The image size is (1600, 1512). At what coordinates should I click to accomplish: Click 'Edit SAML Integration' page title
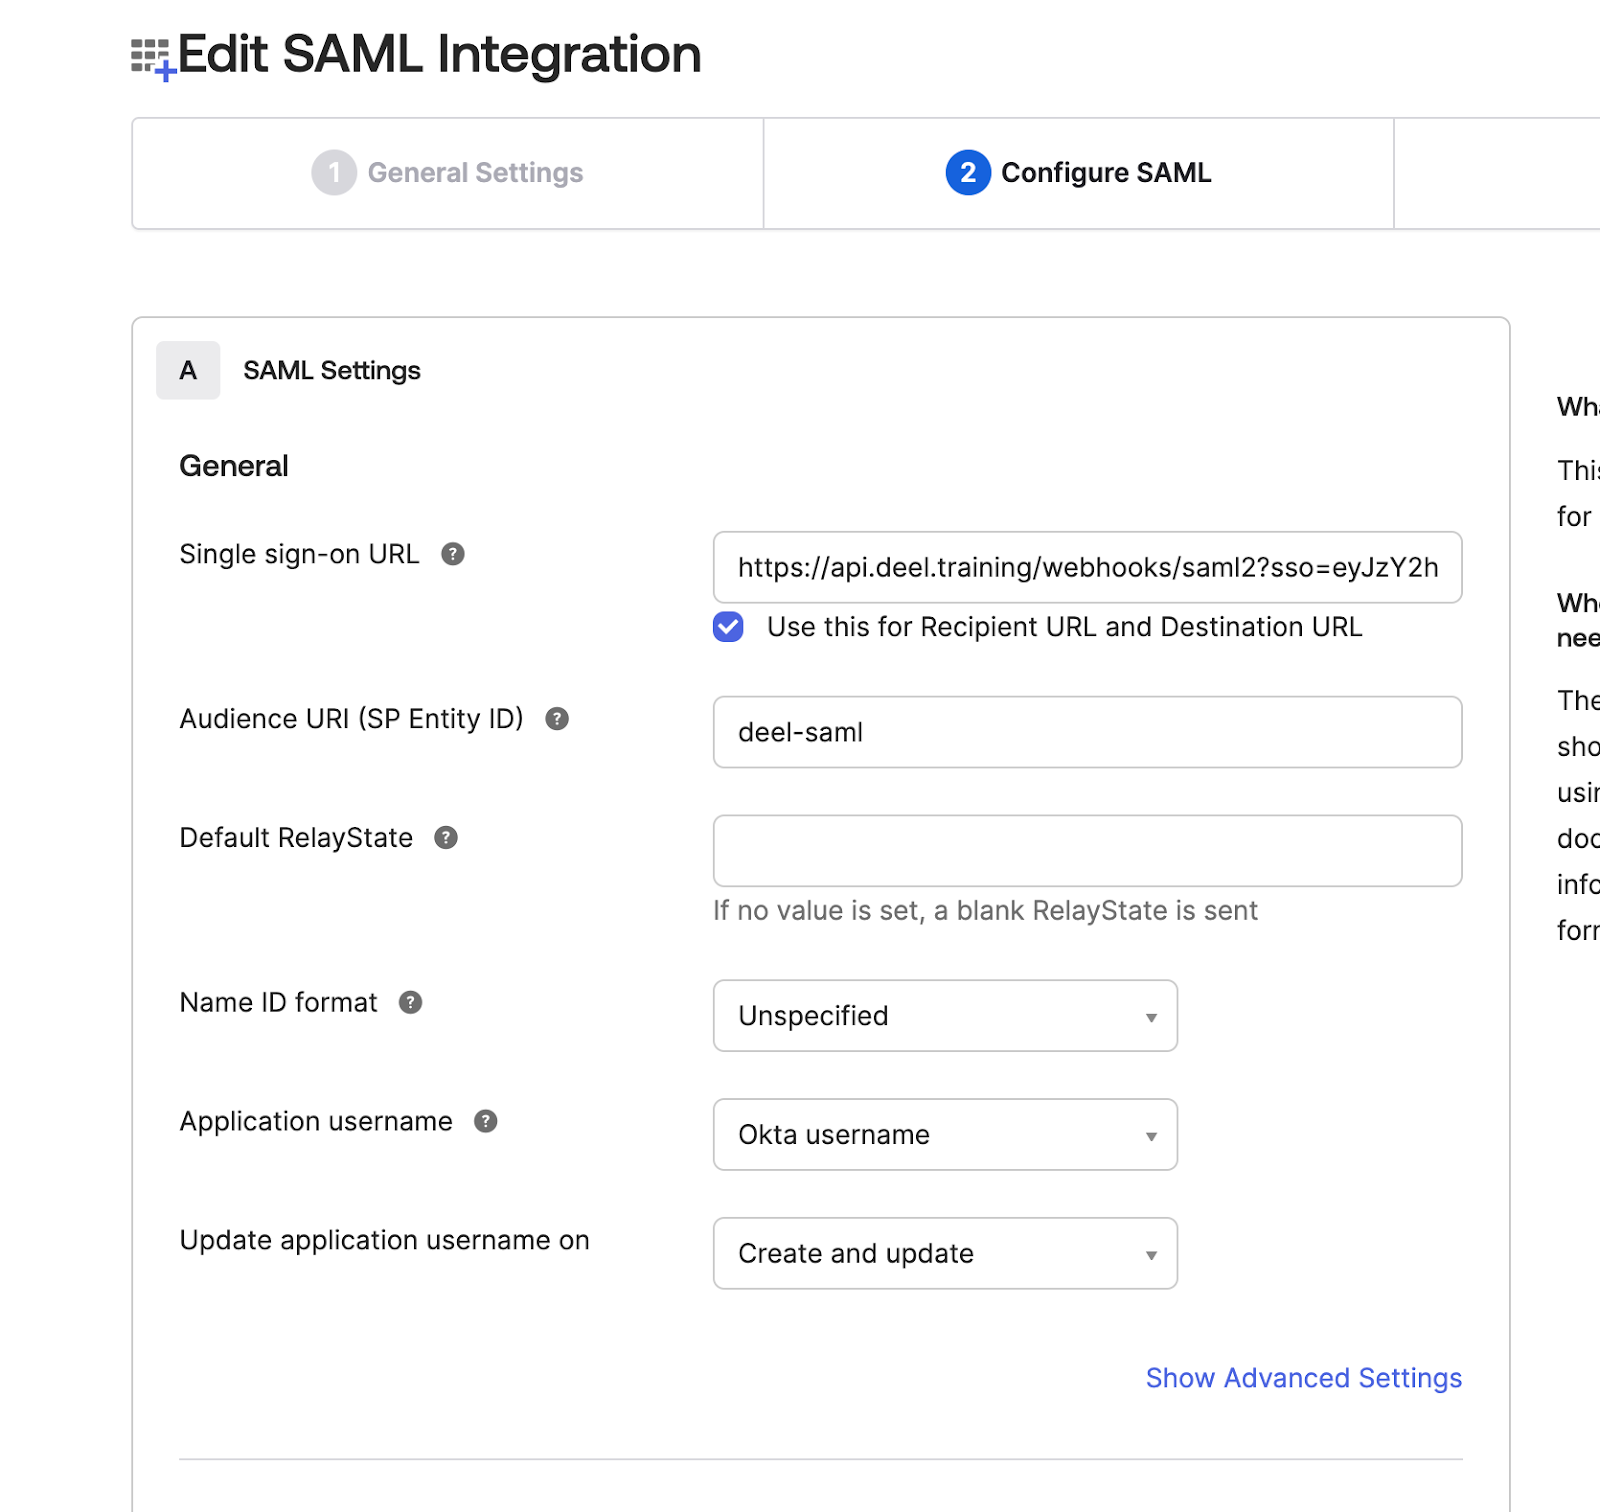point(440,54)
